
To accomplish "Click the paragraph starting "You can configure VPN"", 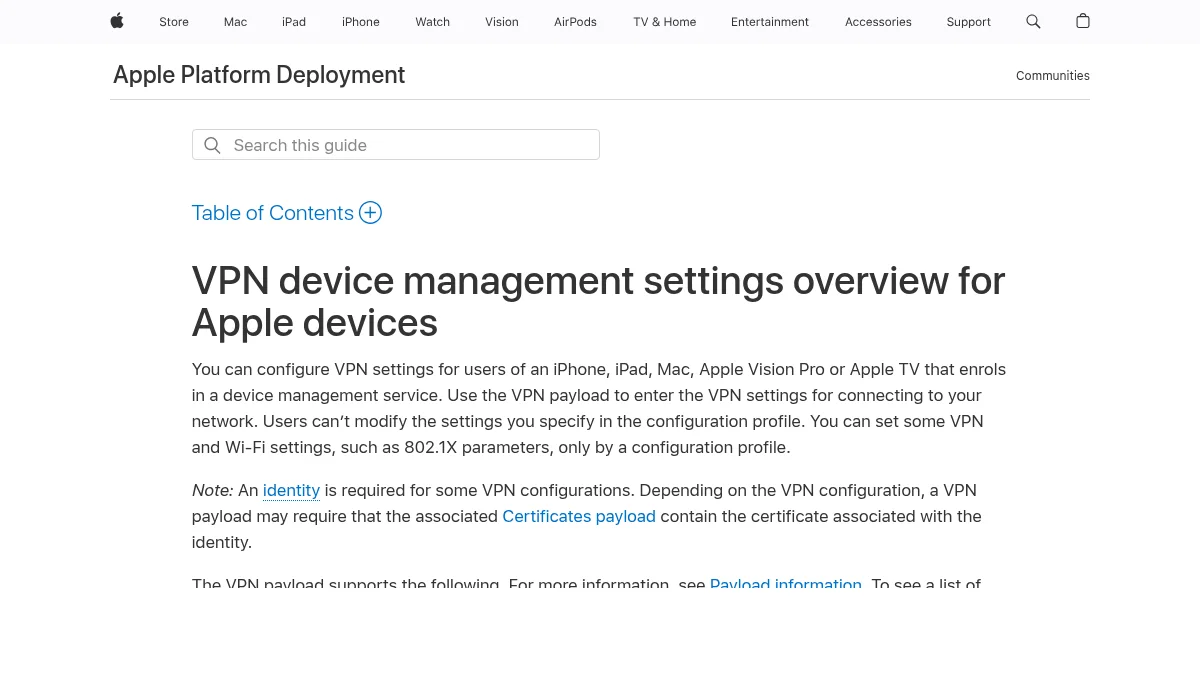I will click(x=599, y=408).
